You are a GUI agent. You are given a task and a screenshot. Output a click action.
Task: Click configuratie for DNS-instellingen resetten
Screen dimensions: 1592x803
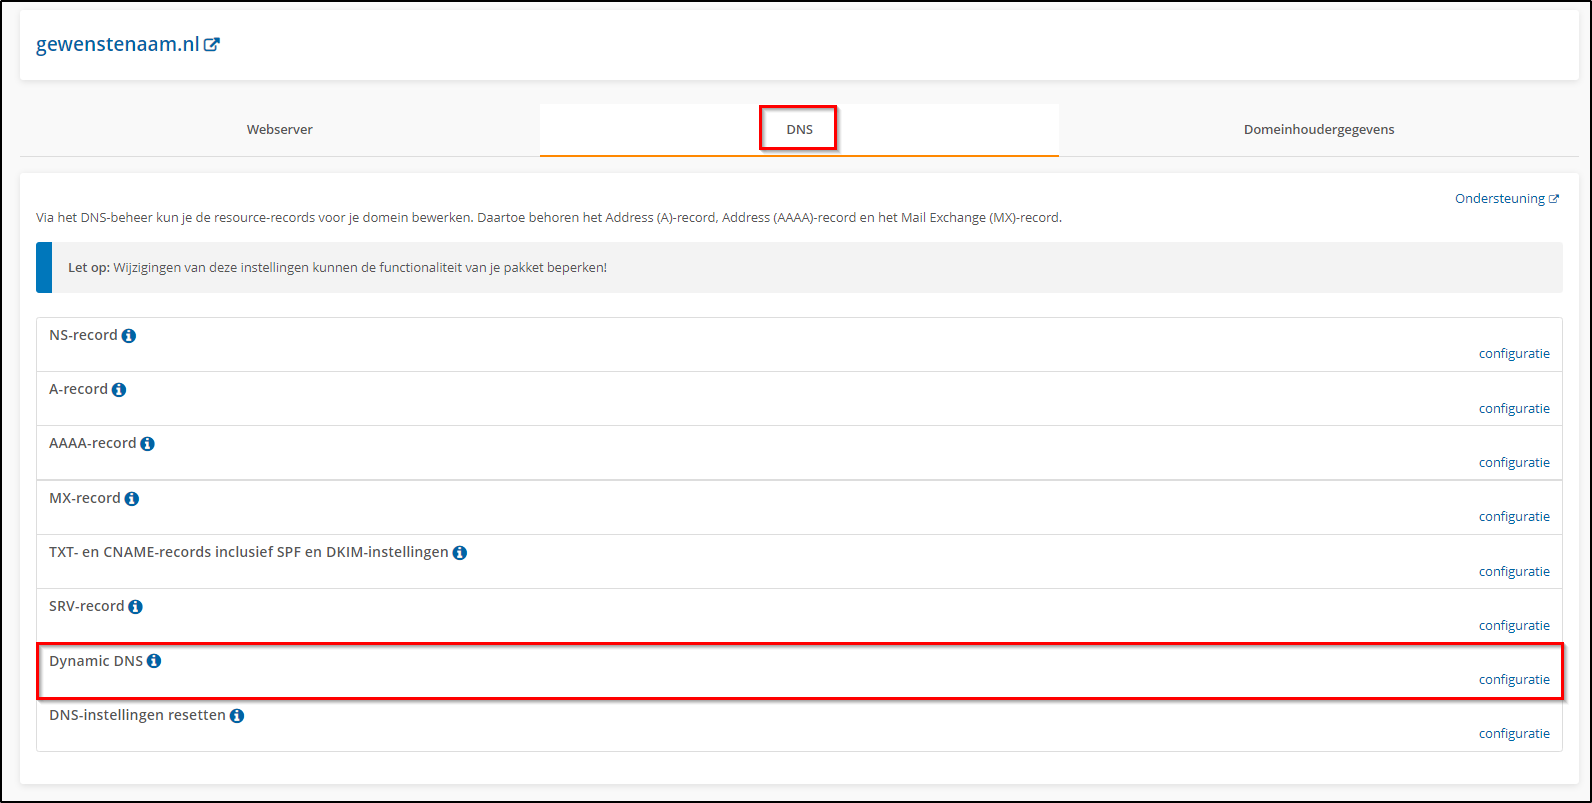pos(1514,734)
